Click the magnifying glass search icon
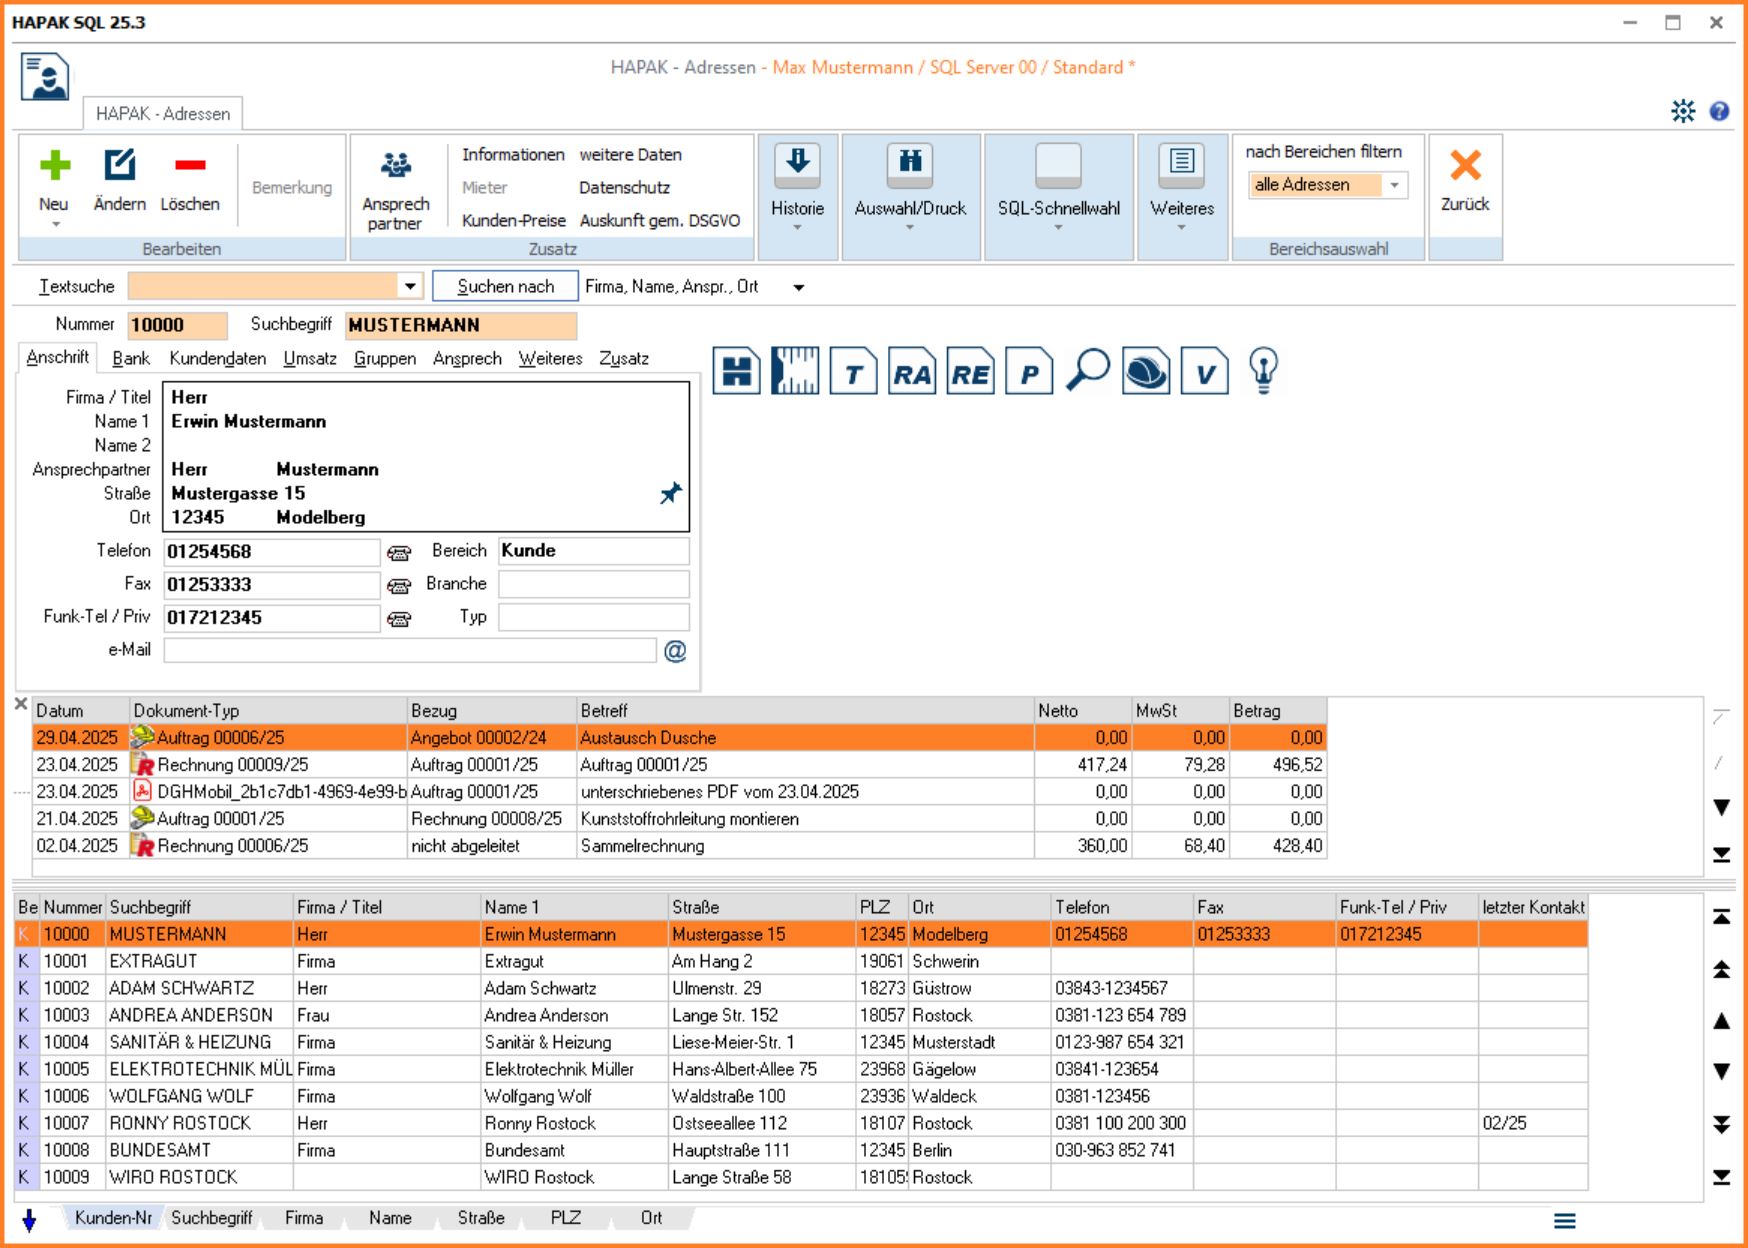1748x1248 pixels. (1087, 370)
